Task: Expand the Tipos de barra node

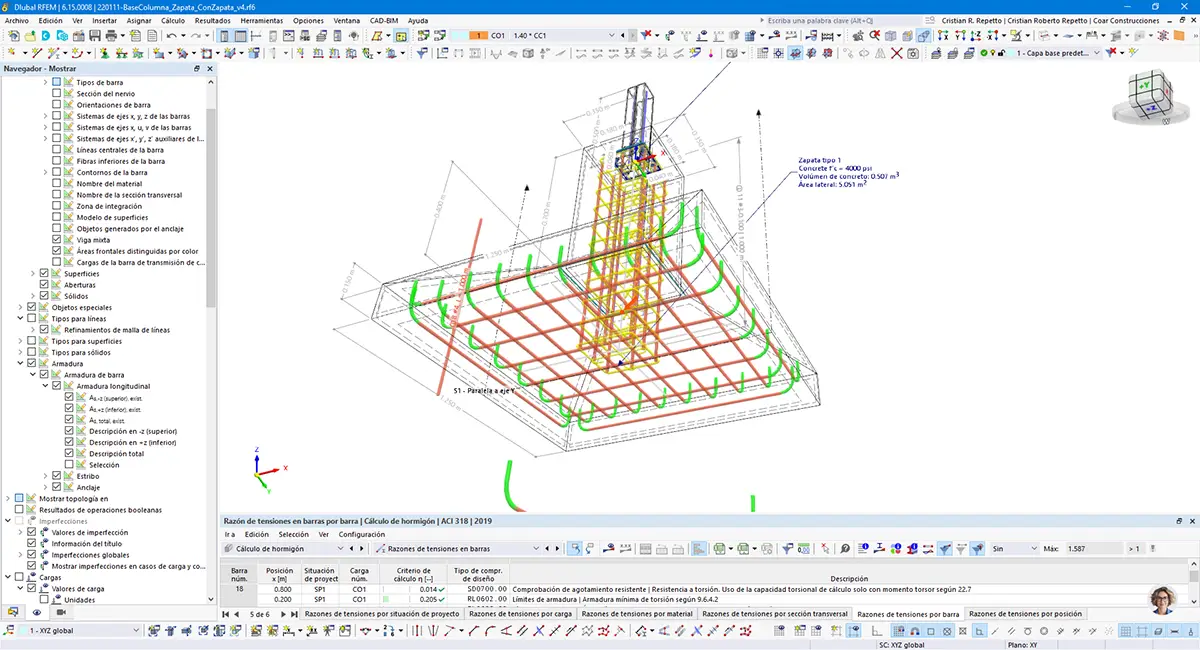Action: point(46,82)
